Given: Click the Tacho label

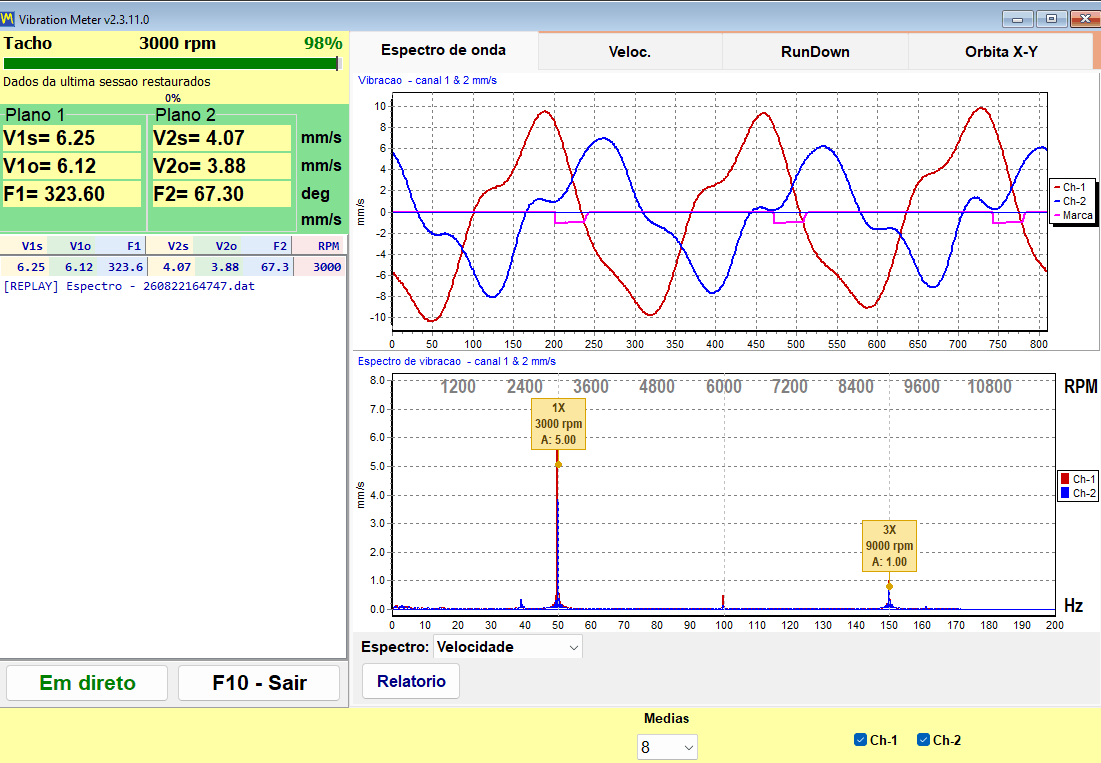Looking at the screenshot, I should pyautogui.click(x=27, y=44).
